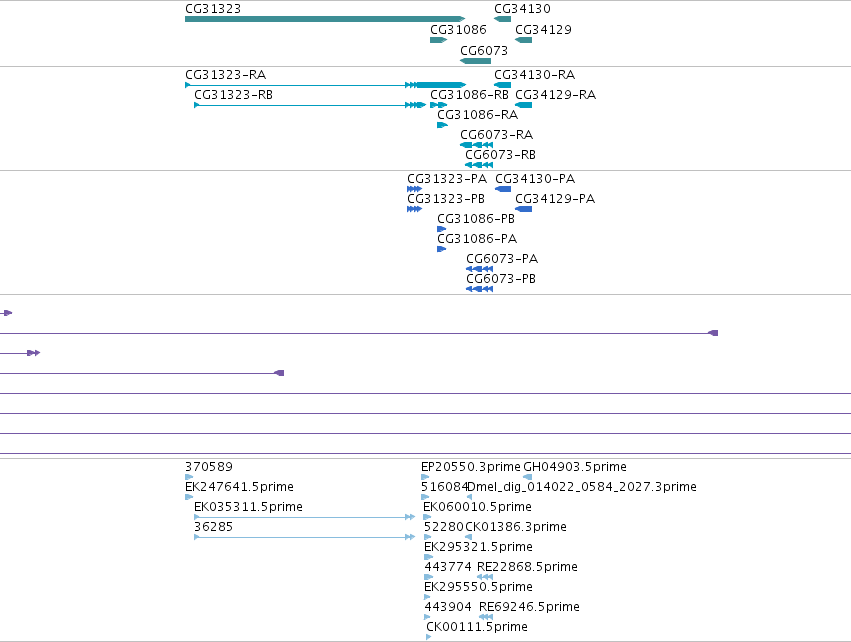Click the CG6073 gene label

pos(484,50)
